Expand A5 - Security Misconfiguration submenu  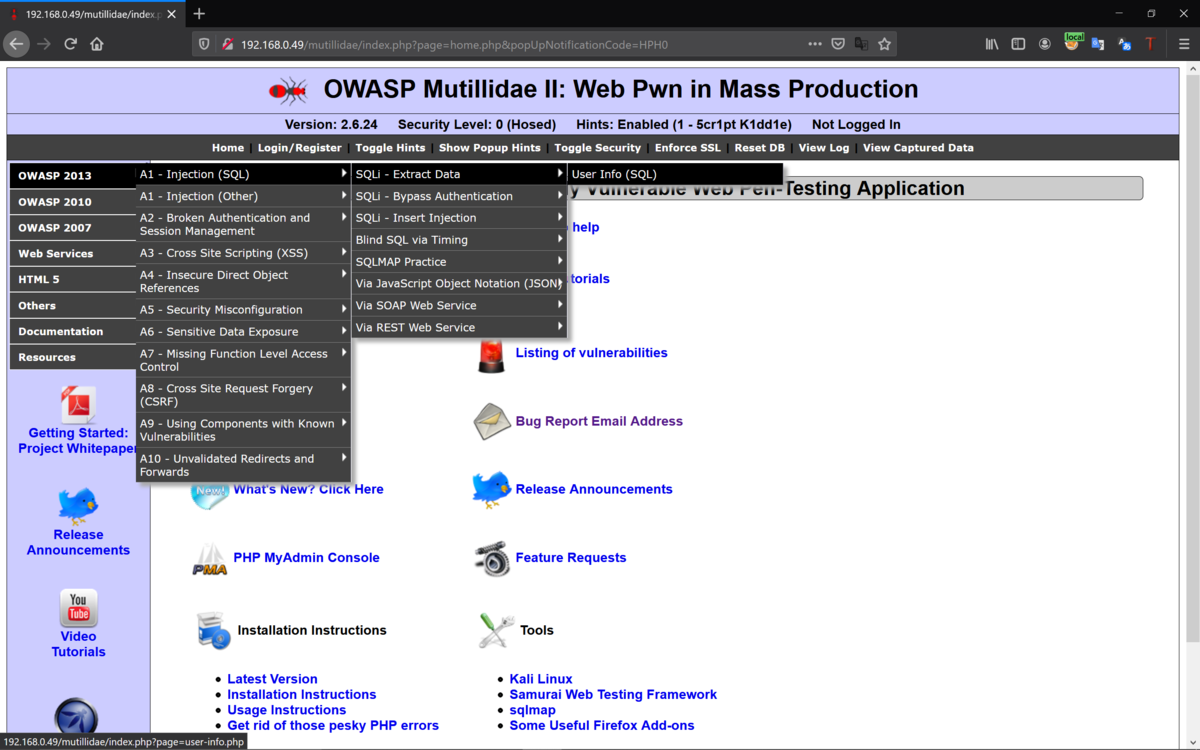[x=243, y=310]
